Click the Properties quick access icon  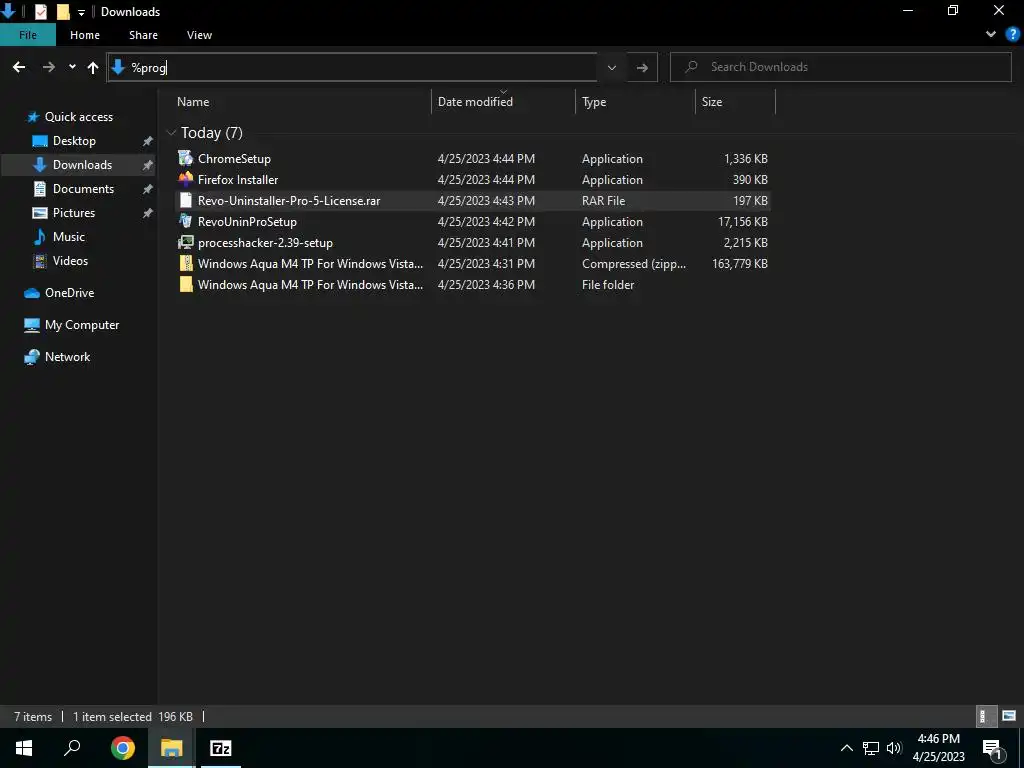click(40, 12)
